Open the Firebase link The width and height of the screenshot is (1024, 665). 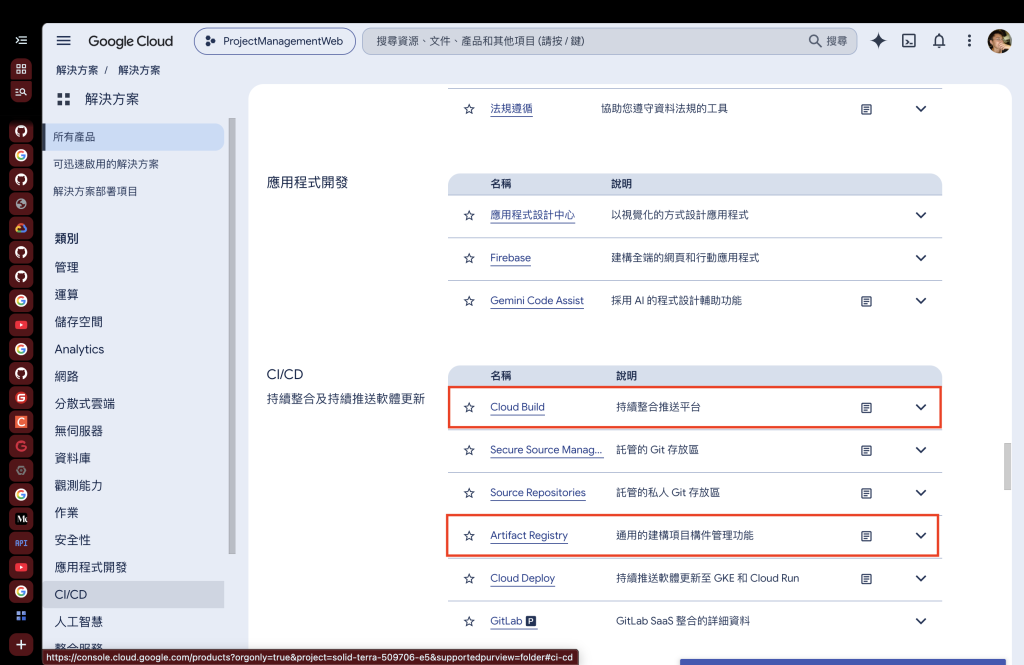[510, 258]
